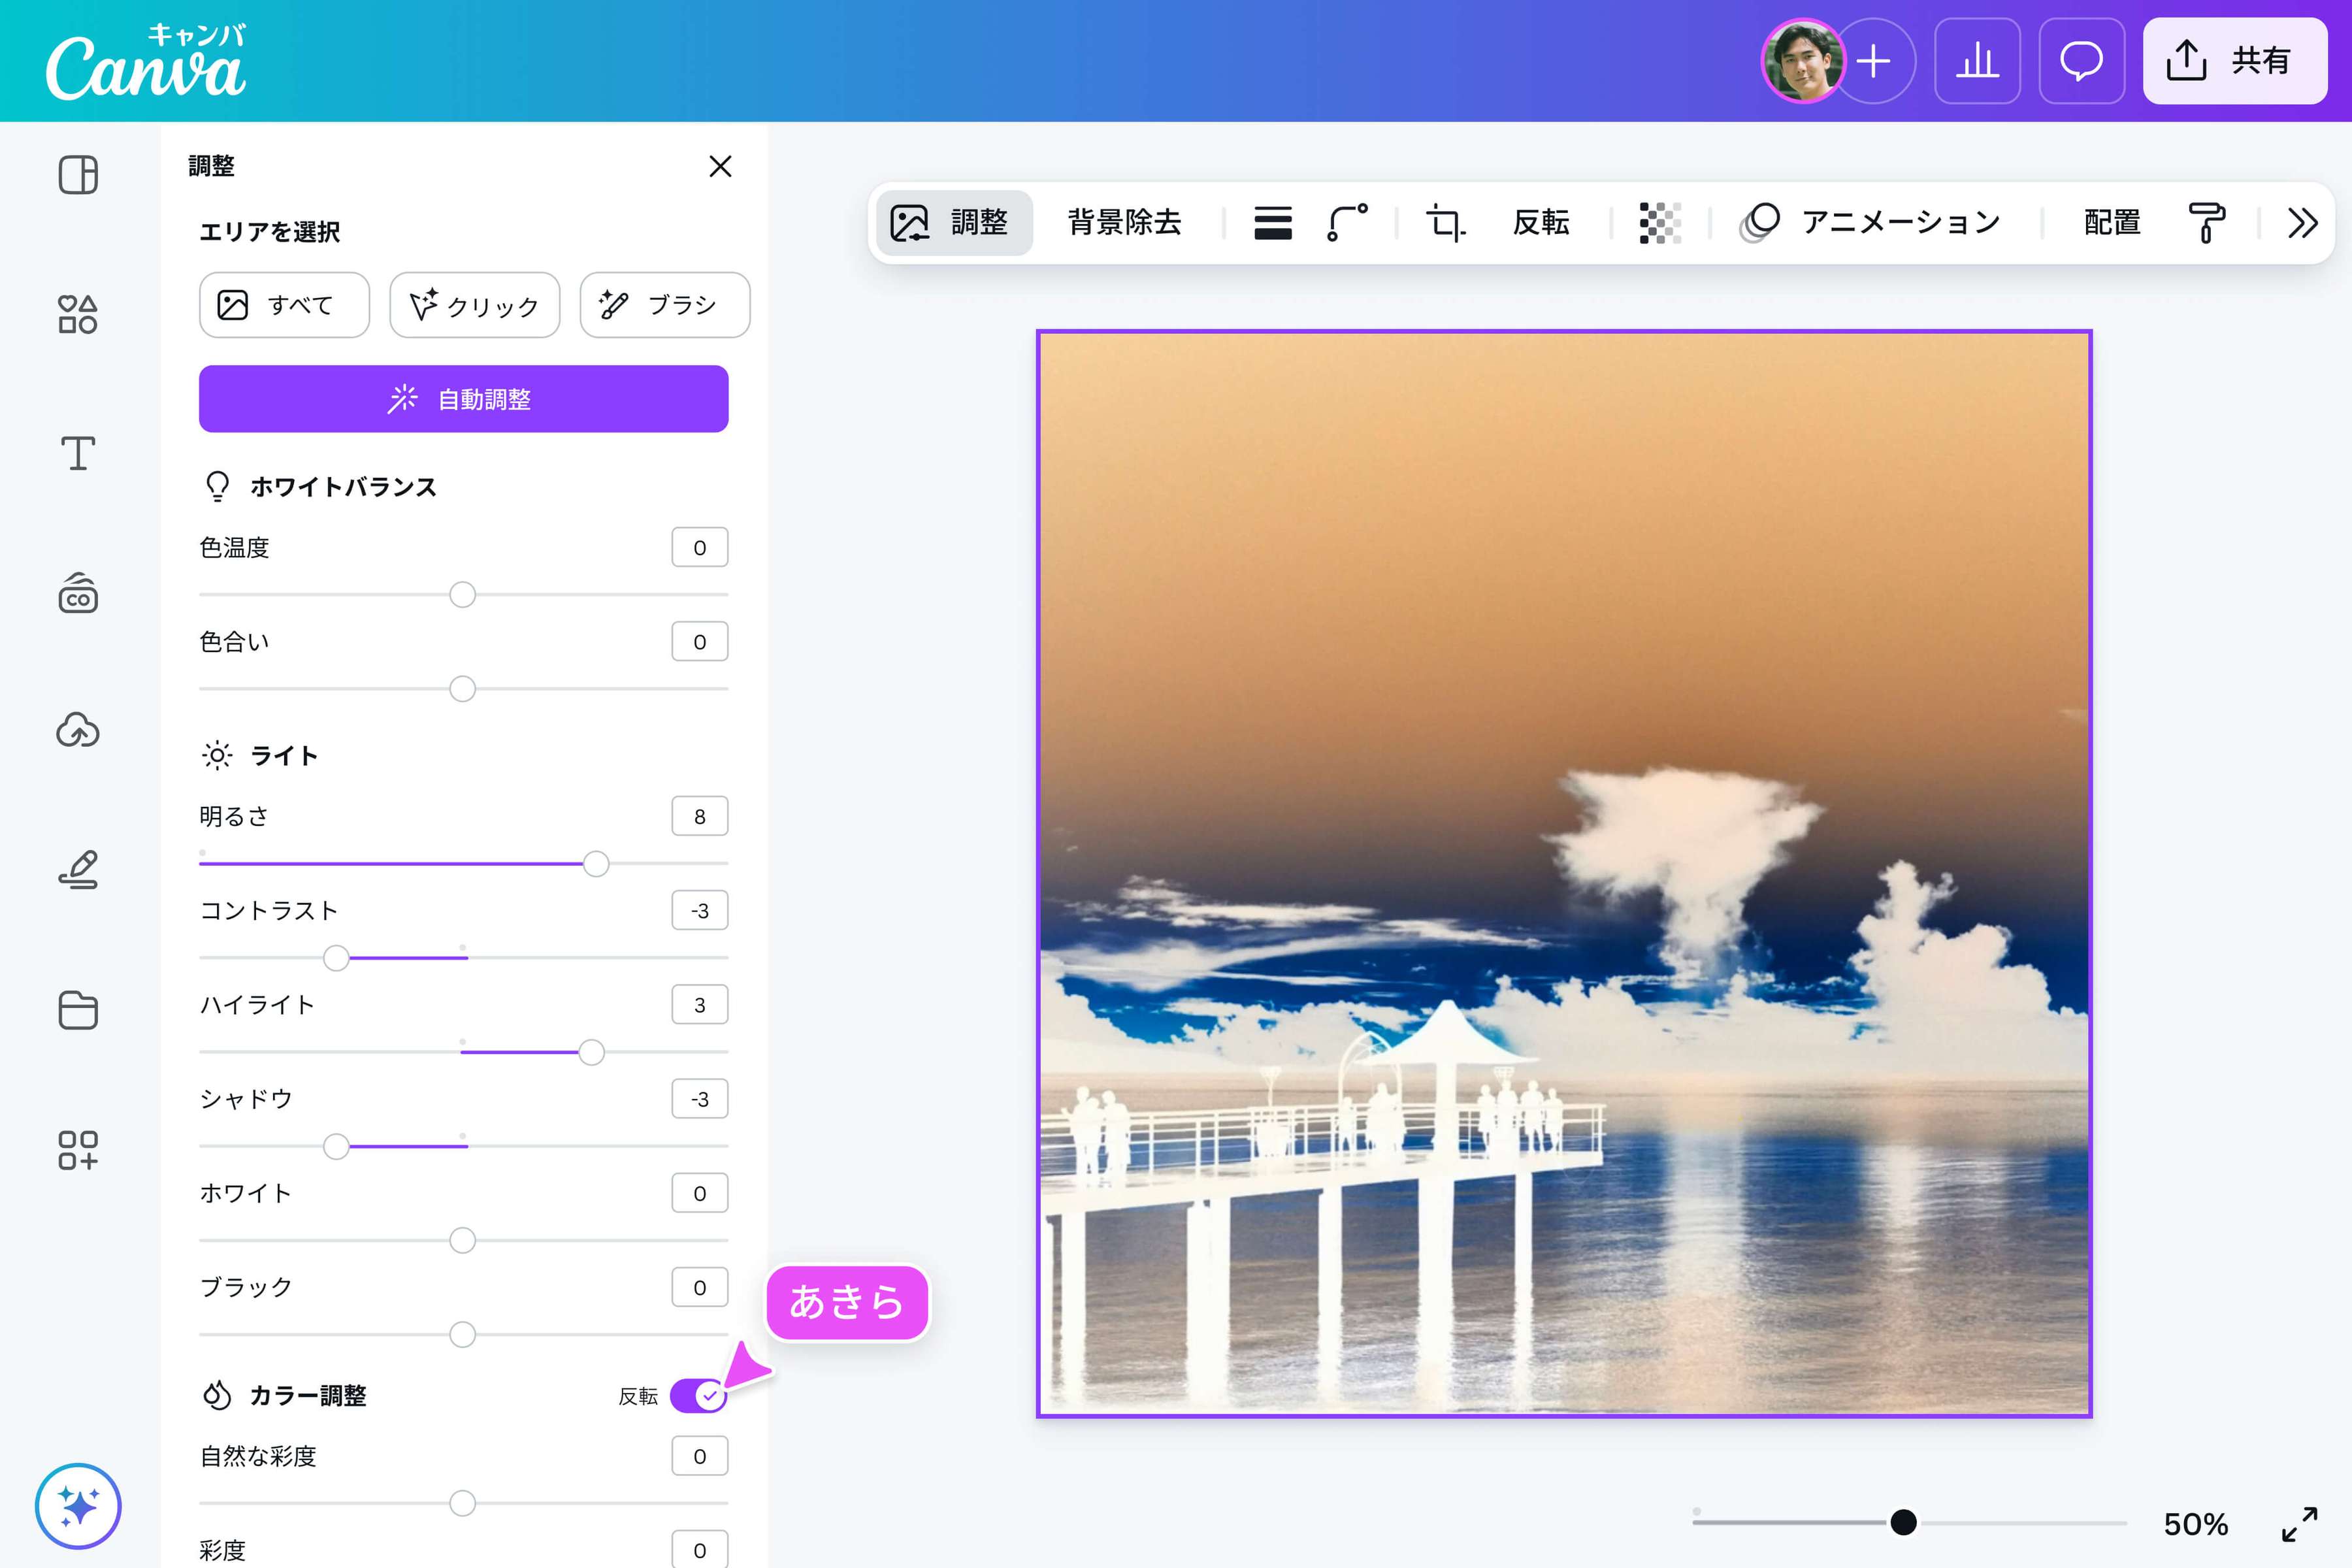
Task: Click the 色温度 slider handle
Action: click(462, 595)
